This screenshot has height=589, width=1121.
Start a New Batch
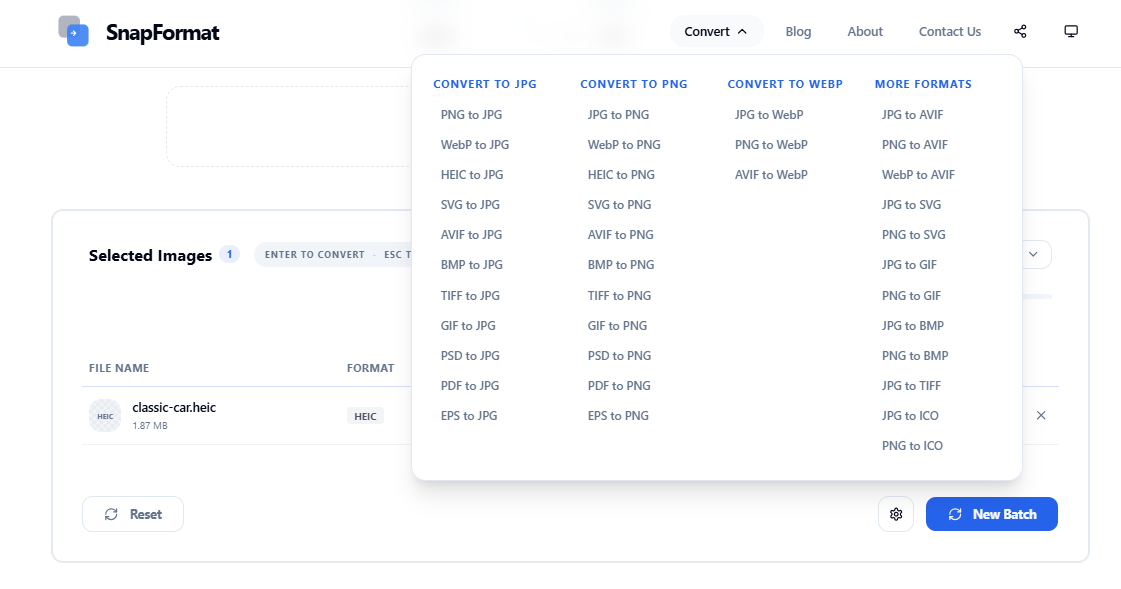tap(992, 514)
